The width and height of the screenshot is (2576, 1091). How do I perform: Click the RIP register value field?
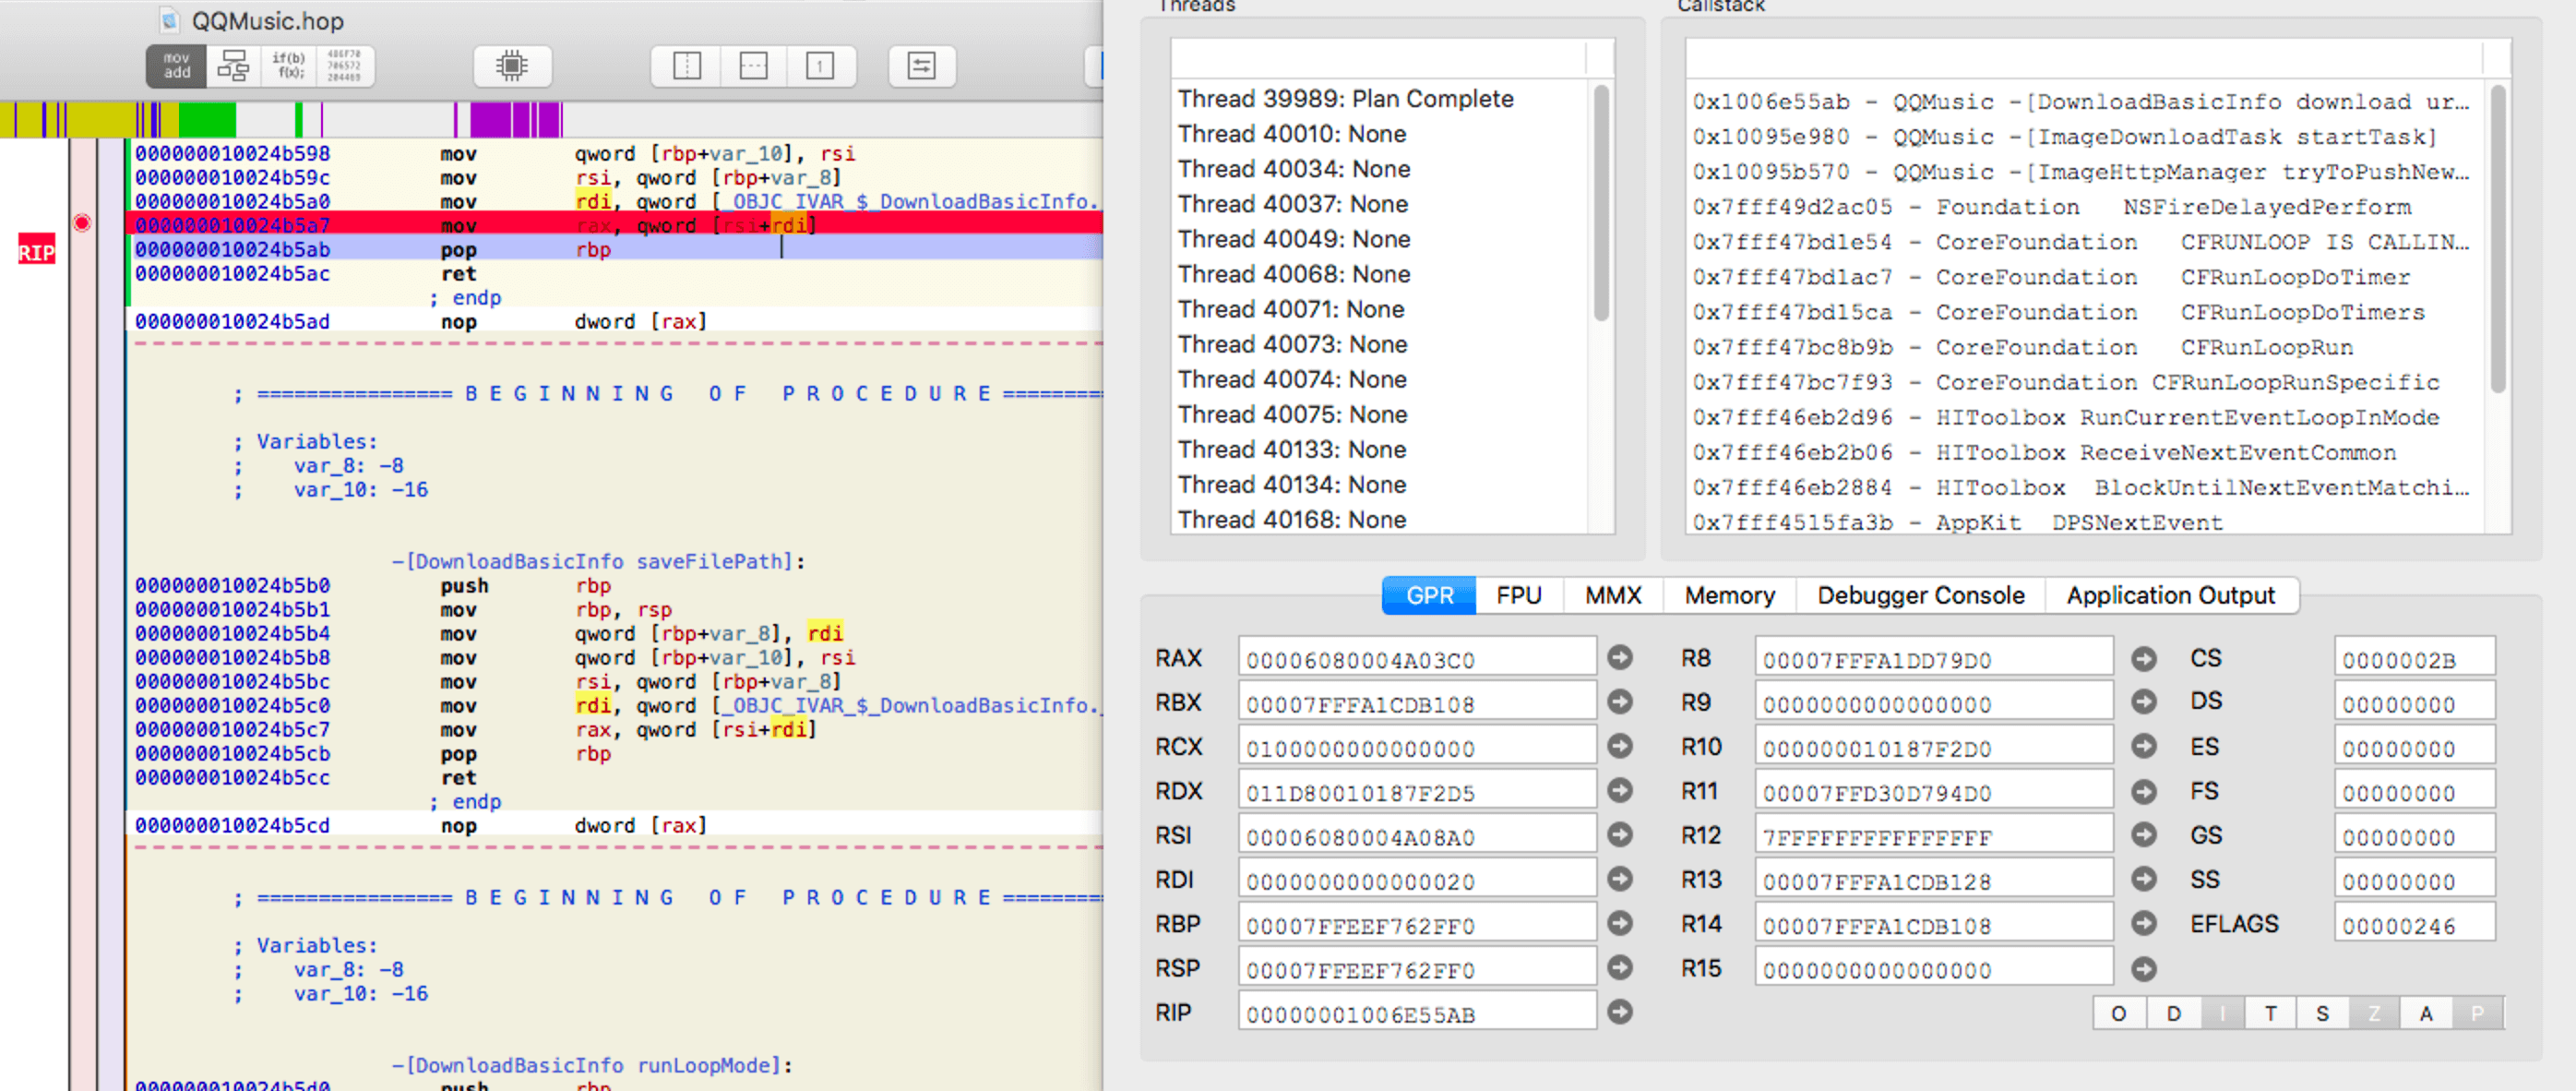(1416, 1012)
